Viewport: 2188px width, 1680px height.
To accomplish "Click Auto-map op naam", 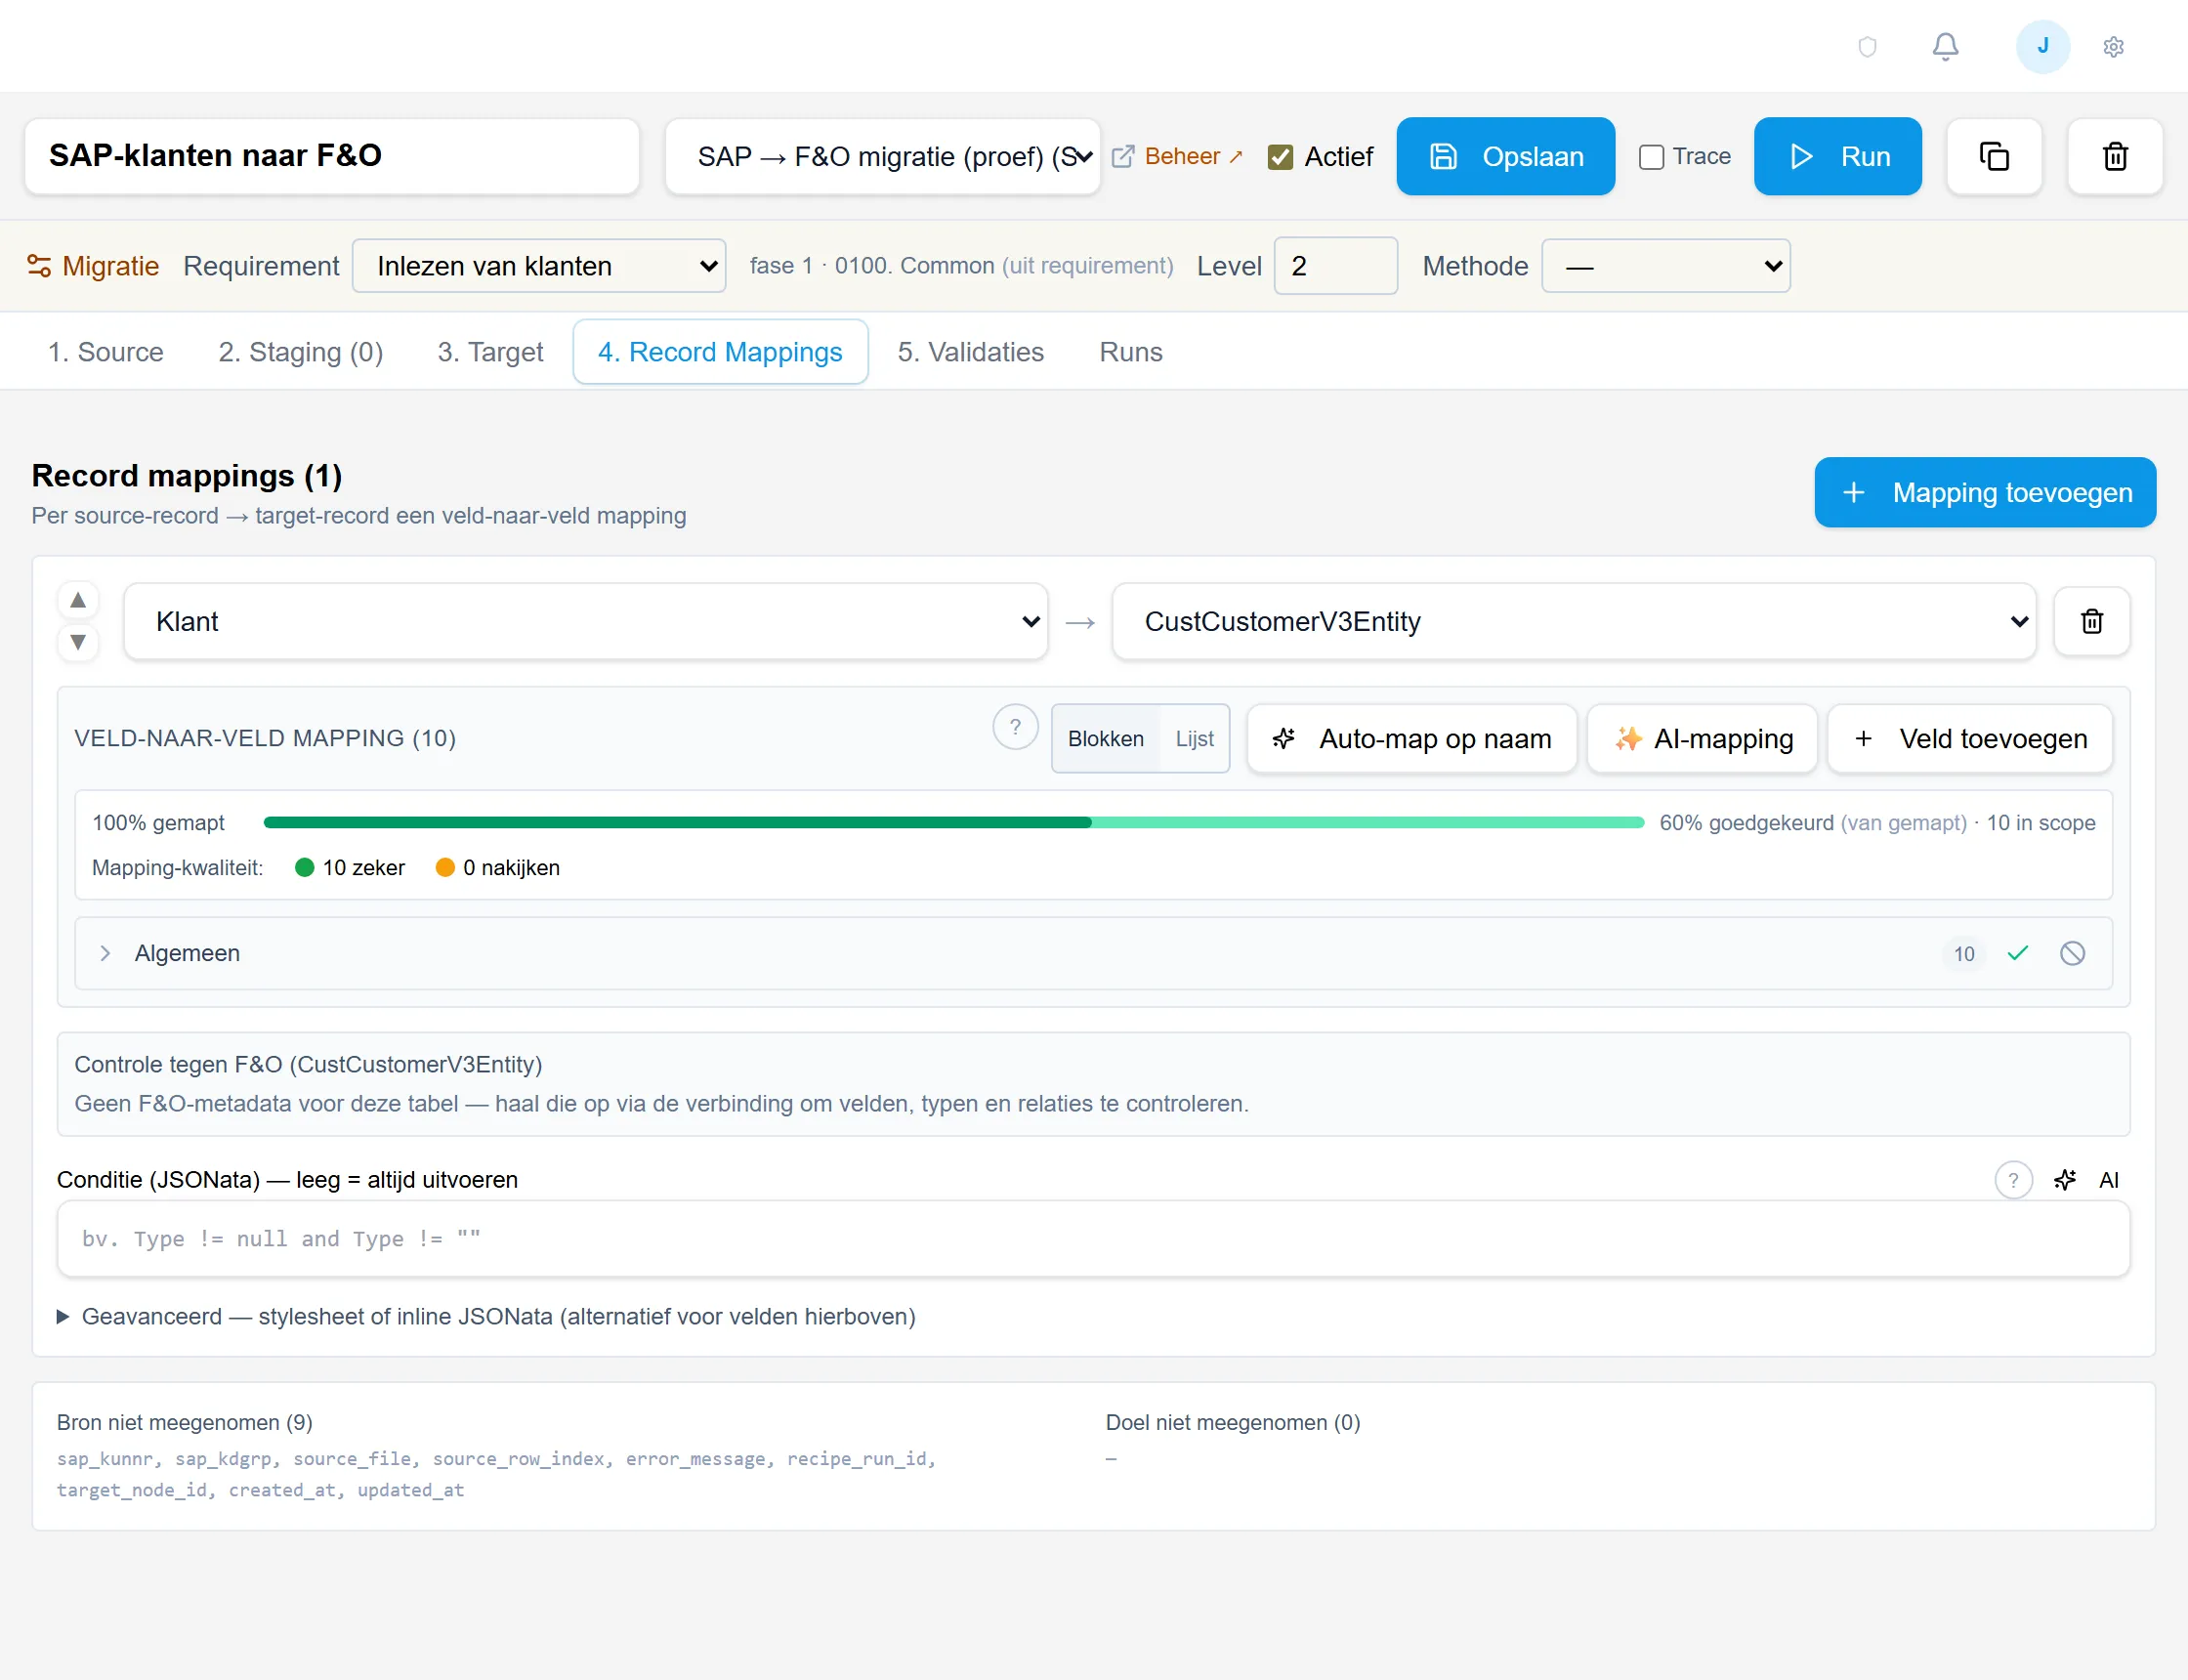I will [1411, 739].
